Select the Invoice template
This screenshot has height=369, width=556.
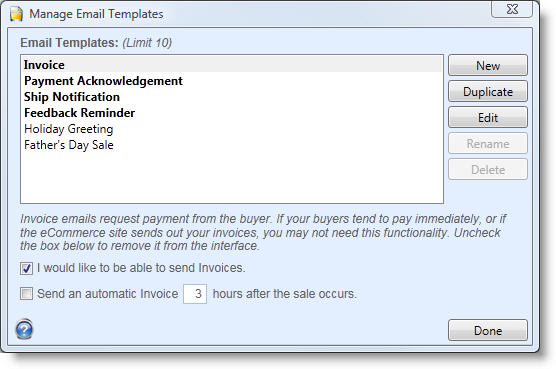click(232, 65)
